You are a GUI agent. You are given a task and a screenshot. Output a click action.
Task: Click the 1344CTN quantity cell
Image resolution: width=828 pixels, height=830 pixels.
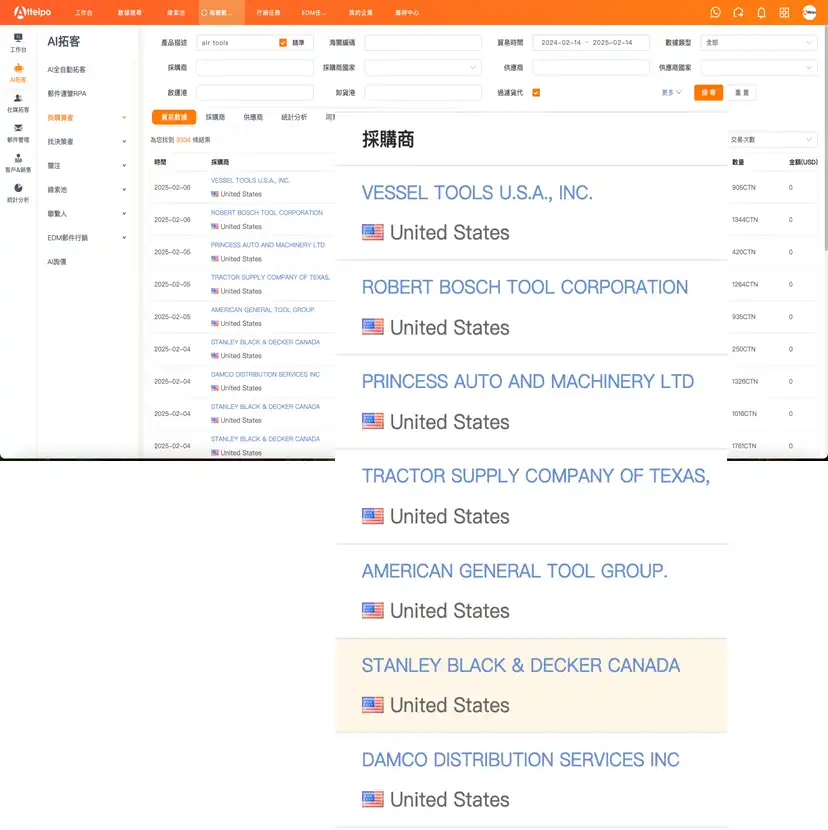point(744,220)
